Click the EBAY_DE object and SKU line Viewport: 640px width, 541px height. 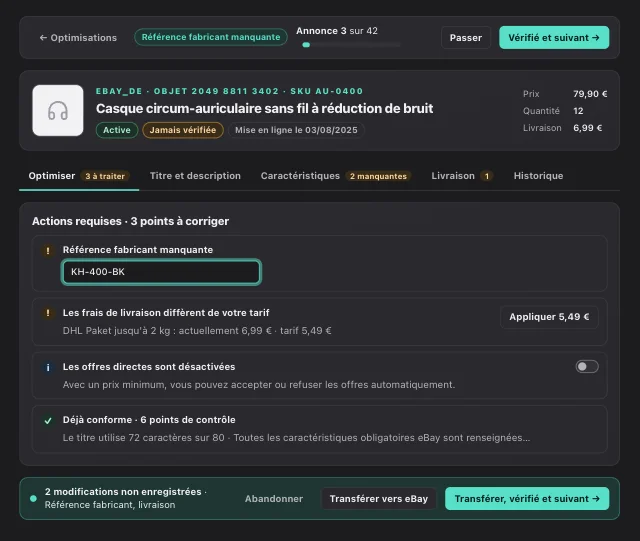pyautogui.click(x=229, y=91)
